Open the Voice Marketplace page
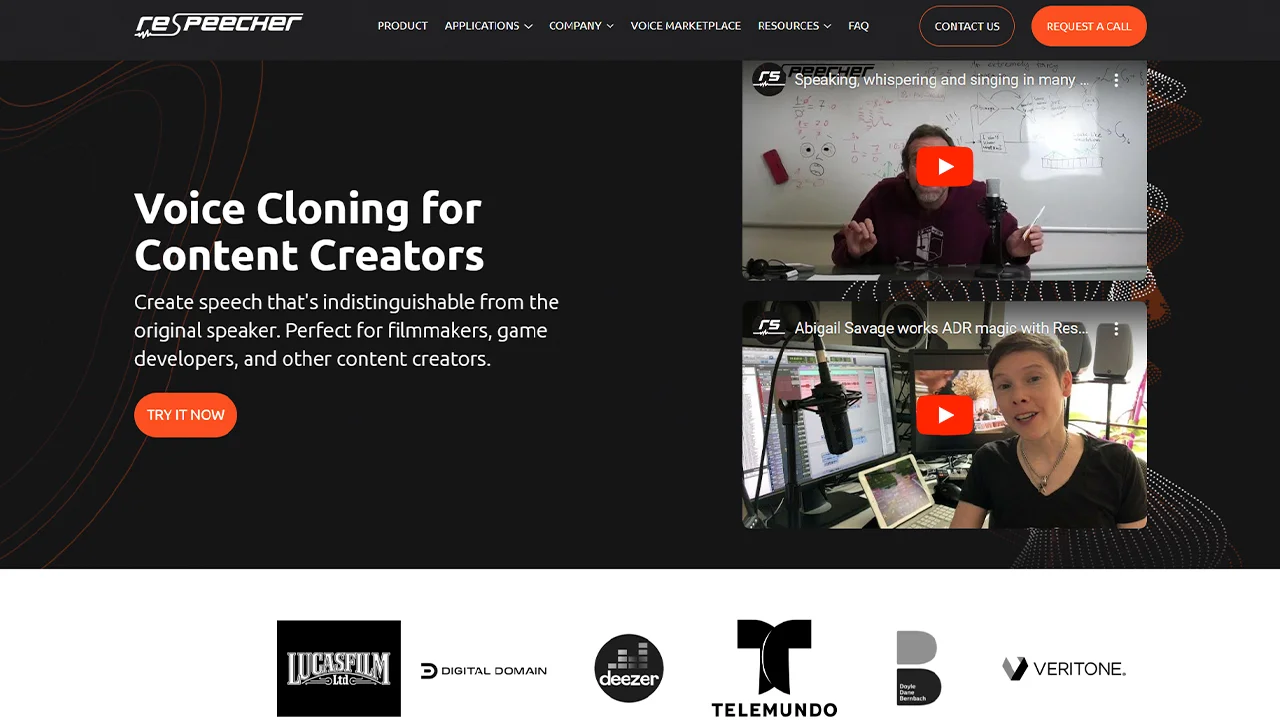 coord(686,26)
